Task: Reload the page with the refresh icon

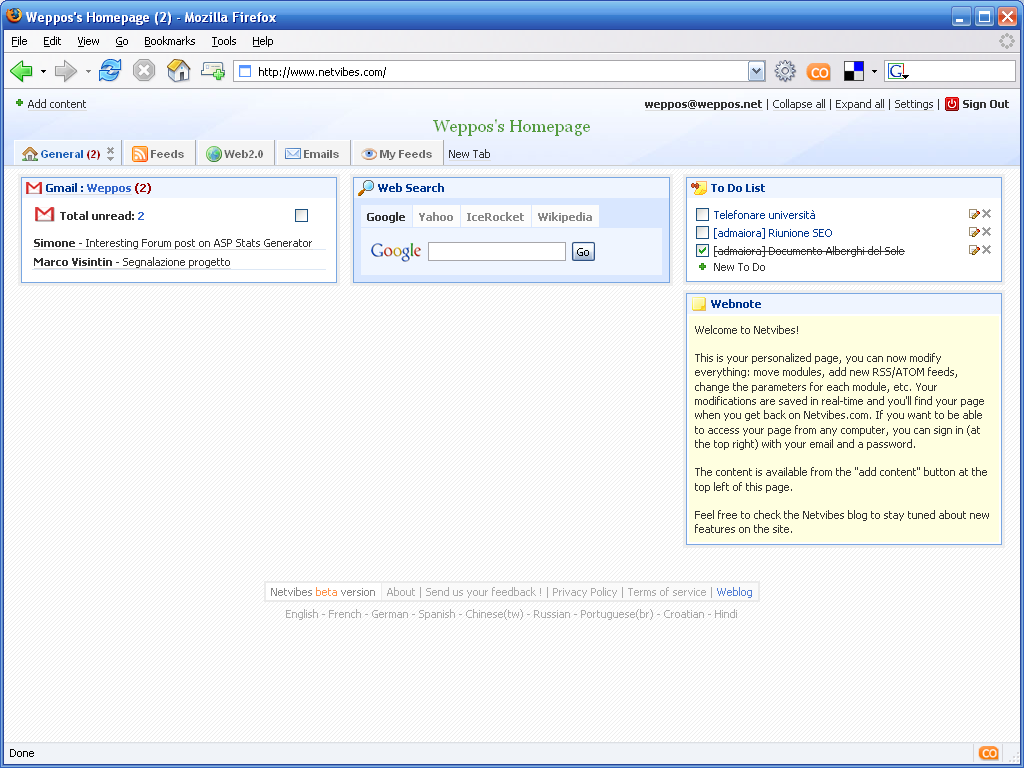Action: tap(110, 70)
